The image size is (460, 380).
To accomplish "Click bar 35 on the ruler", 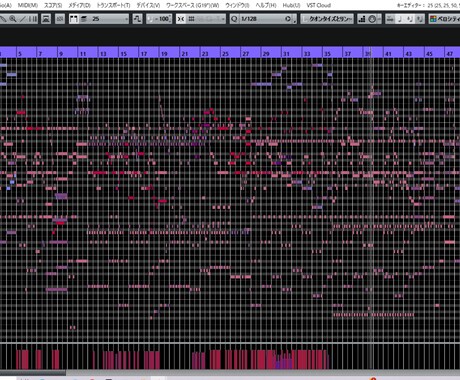I will (327, 53).
